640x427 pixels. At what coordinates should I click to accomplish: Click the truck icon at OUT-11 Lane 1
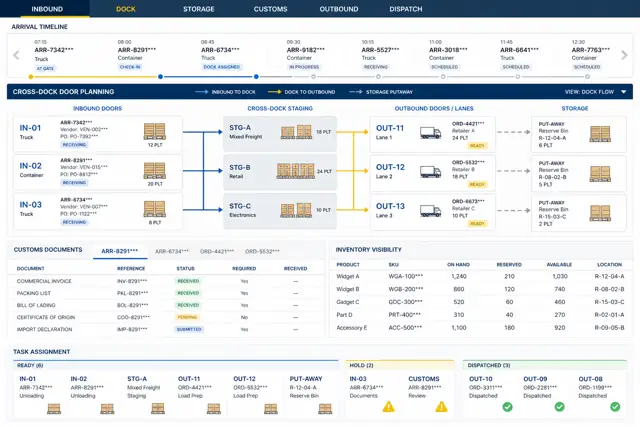pyautogui.click(x=431, y=132)
